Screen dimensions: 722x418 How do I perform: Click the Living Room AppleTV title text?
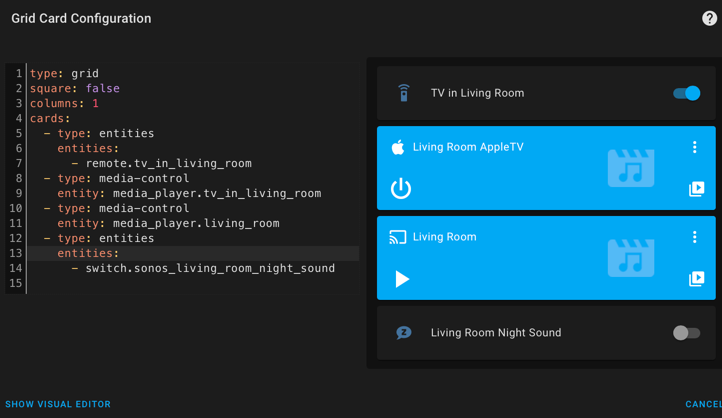468,147
